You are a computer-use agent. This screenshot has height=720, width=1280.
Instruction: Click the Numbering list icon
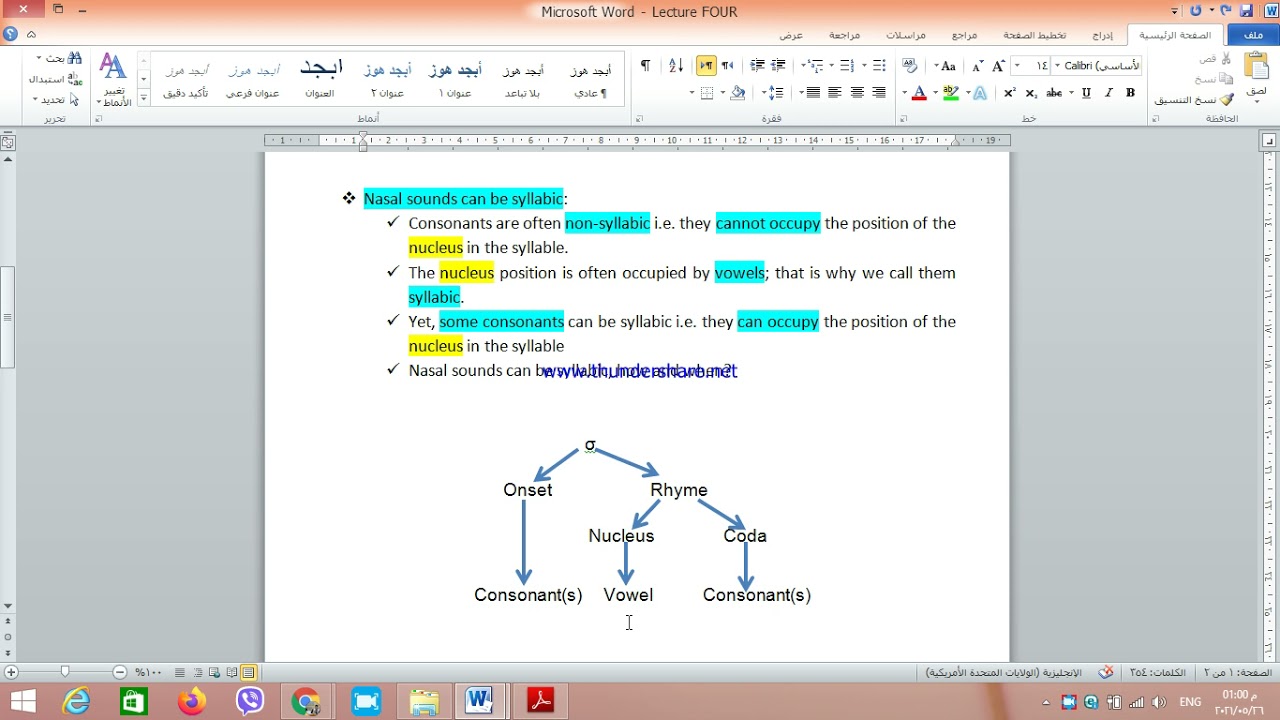[x=847, y=66]
